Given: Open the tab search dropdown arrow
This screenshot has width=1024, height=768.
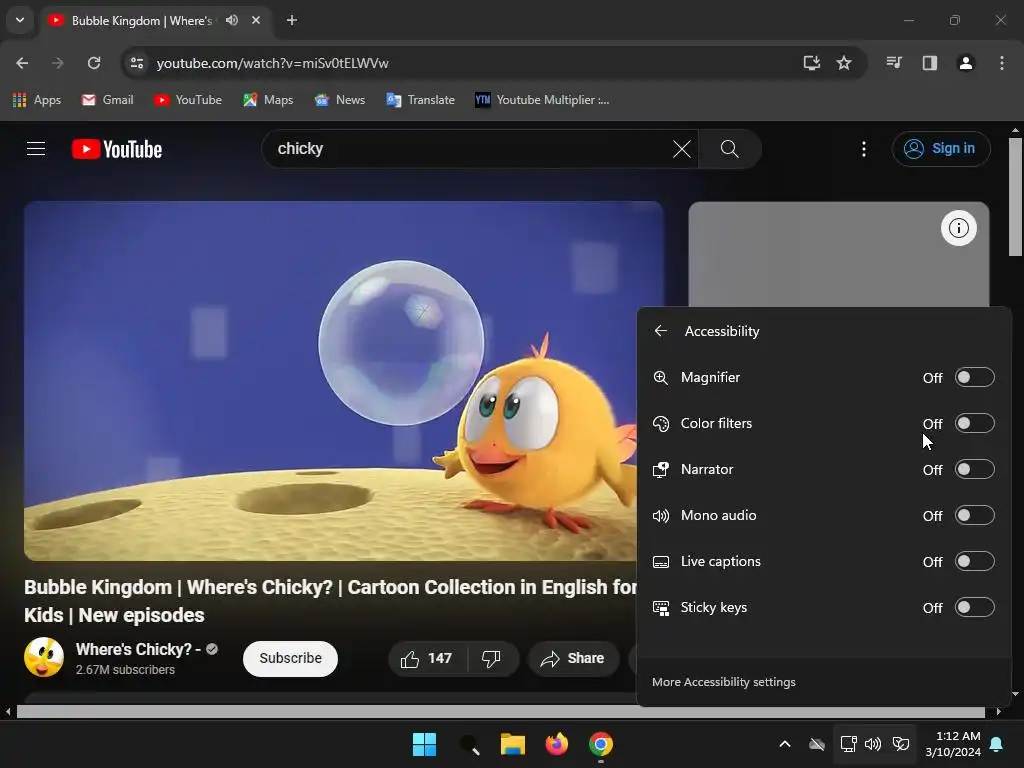Looking at the screenshot, I should (20, 20).
